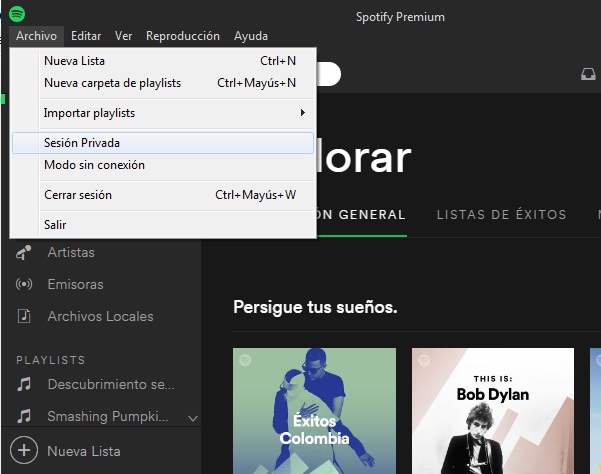Screen dimensions: 601x474
Task: Open the This Is: Bob Dylan cover
Action: point(493,411)
